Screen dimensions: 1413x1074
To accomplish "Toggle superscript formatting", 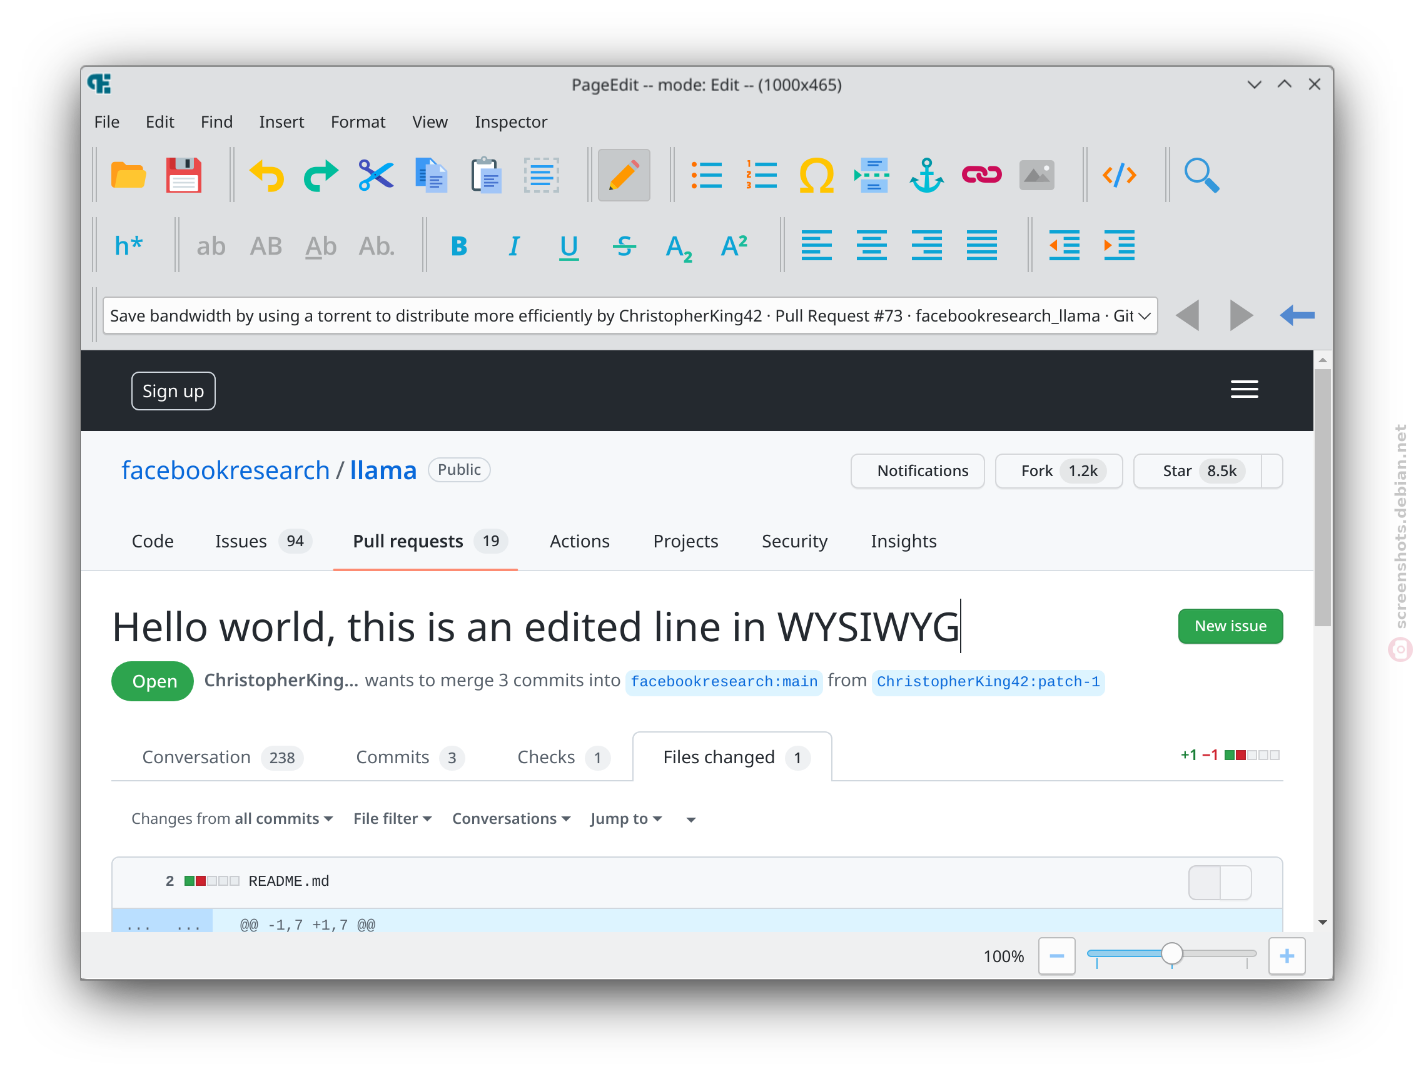I will (735, 245).
